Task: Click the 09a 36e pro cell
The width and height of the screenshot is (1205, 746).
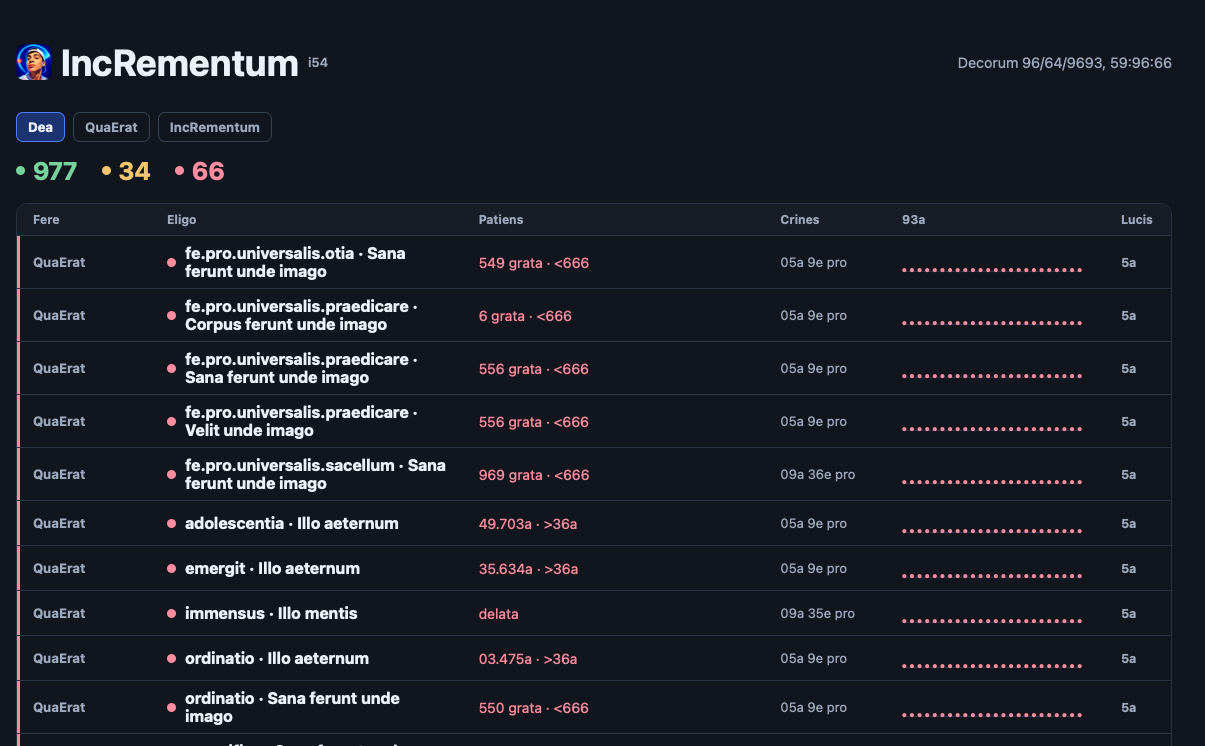Action: tap(818, 475)
